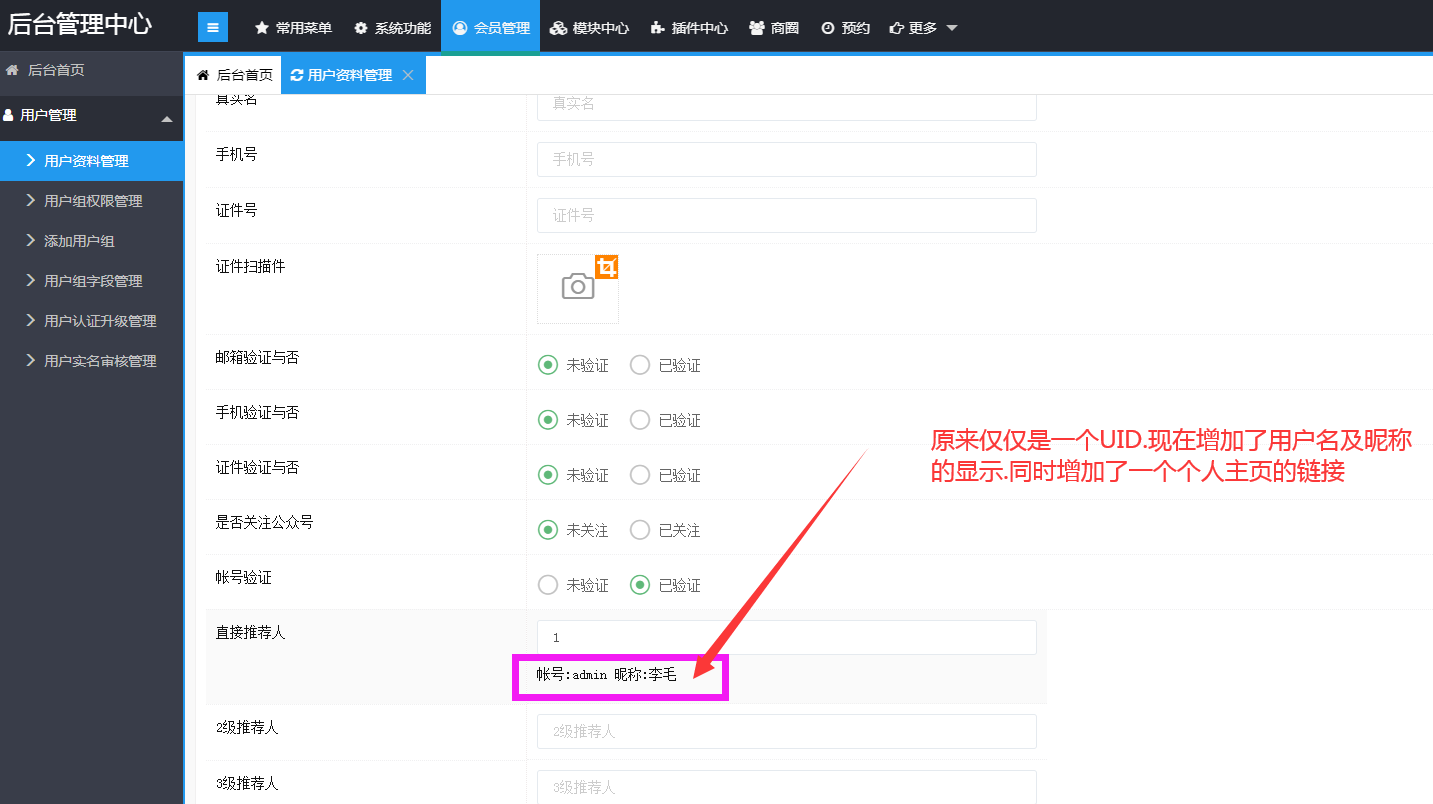This screenshot has width=1433, height=804.
Task: Close the 用户资料管理 tab with X
Action: tap(408, 75)
